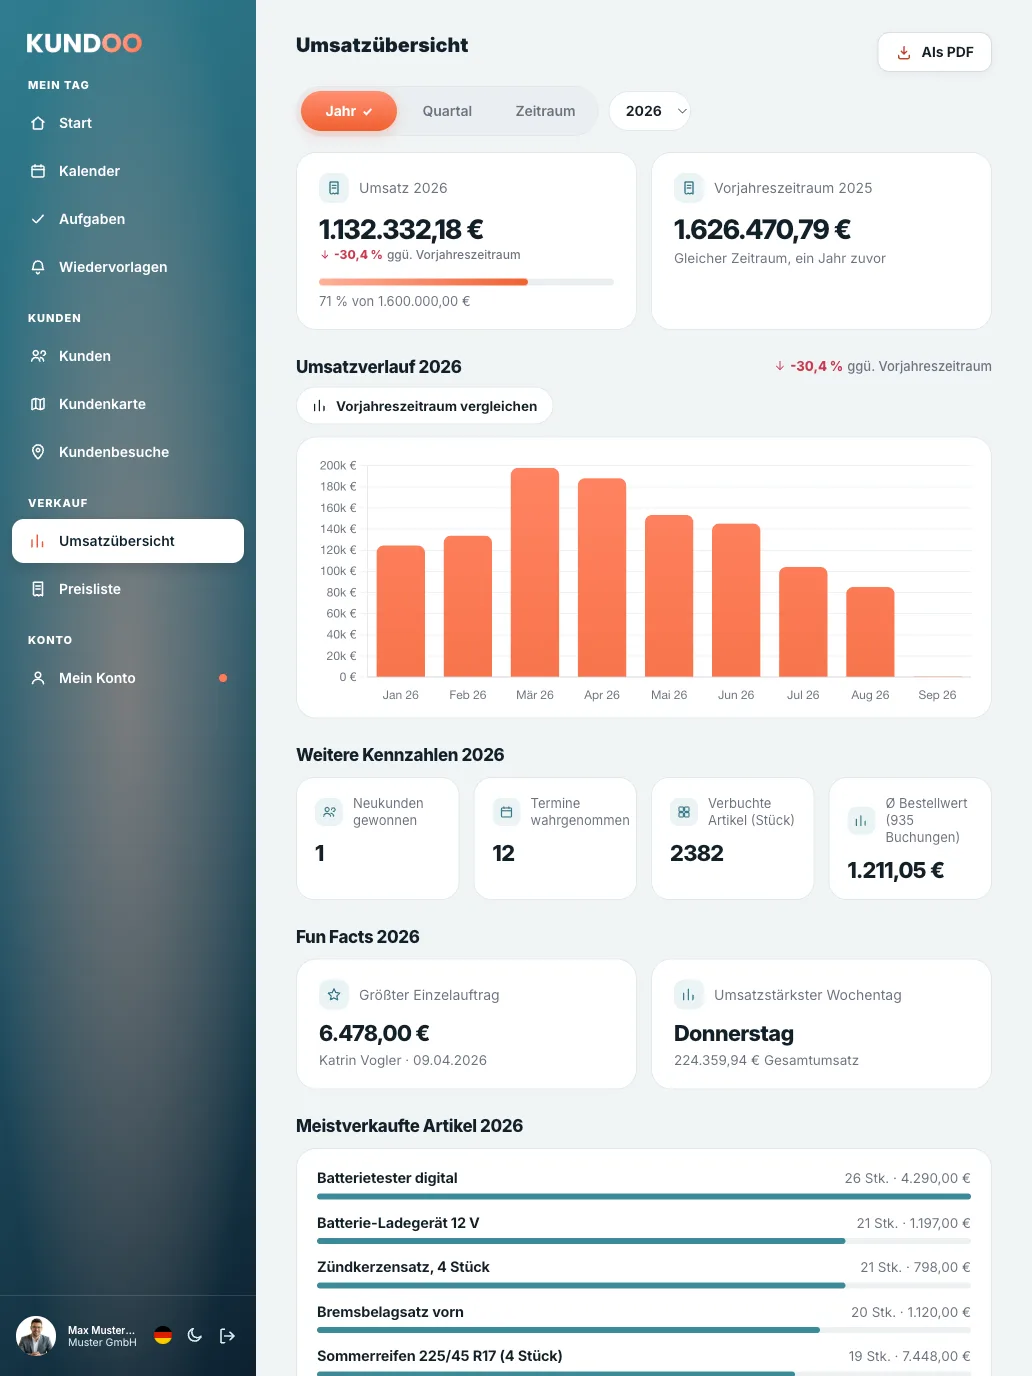The image size is (1032, 1376).
Task: Toggle Vorjahreszeitraum vergleichen
Action: (424, 406)
